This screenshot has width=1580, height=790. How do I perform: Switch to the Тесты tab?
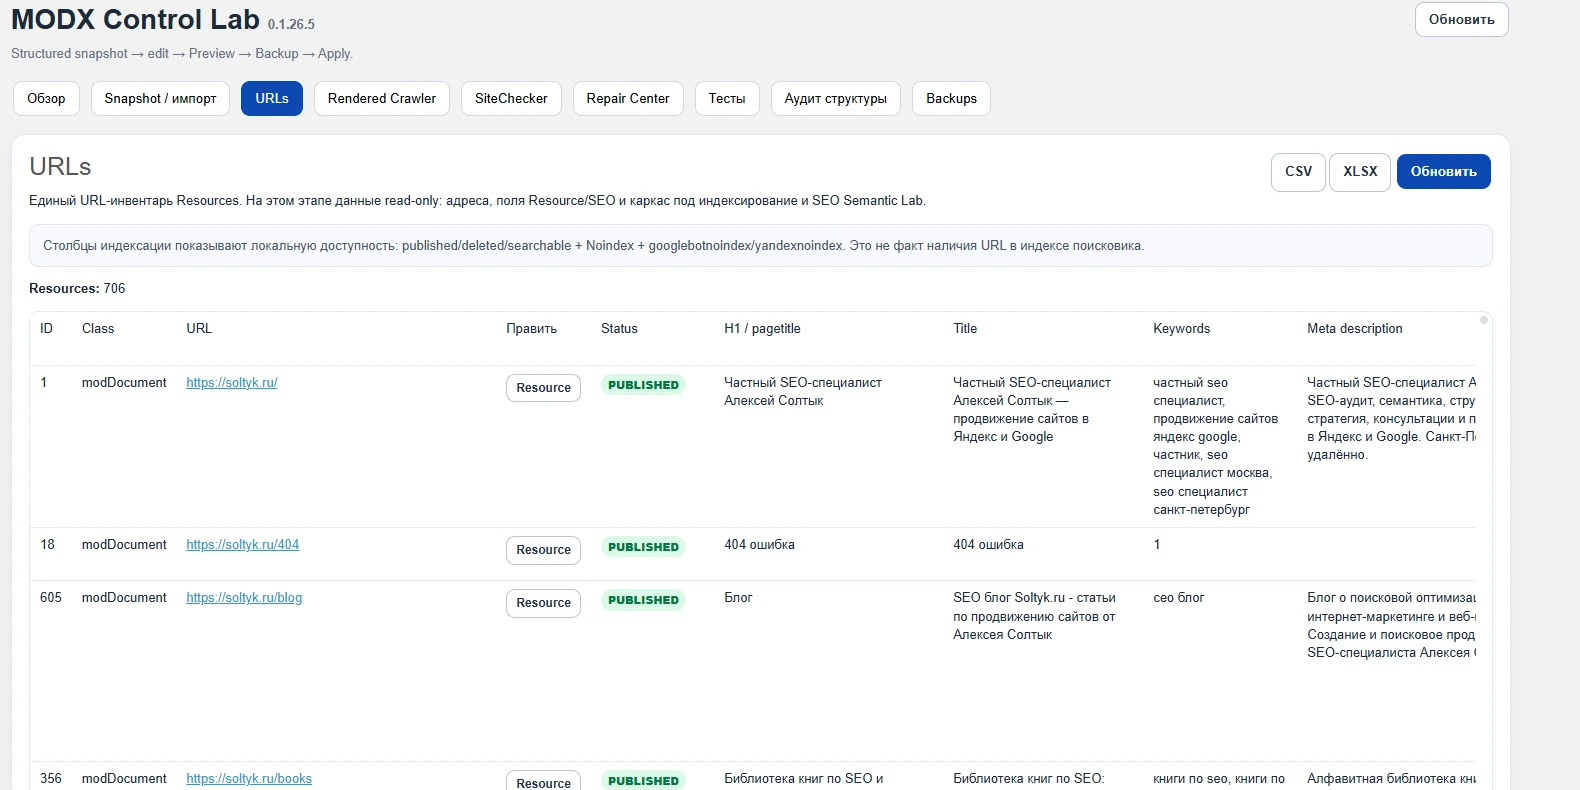tap(727, 98)
